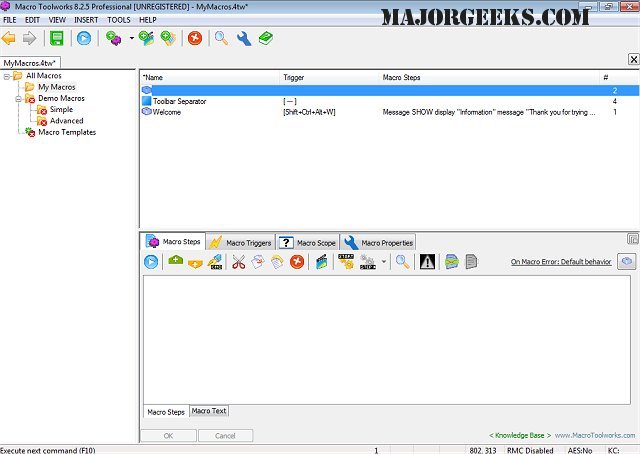Save file with green floppy icon
This screenshot has height=454, width=640.
57,38
